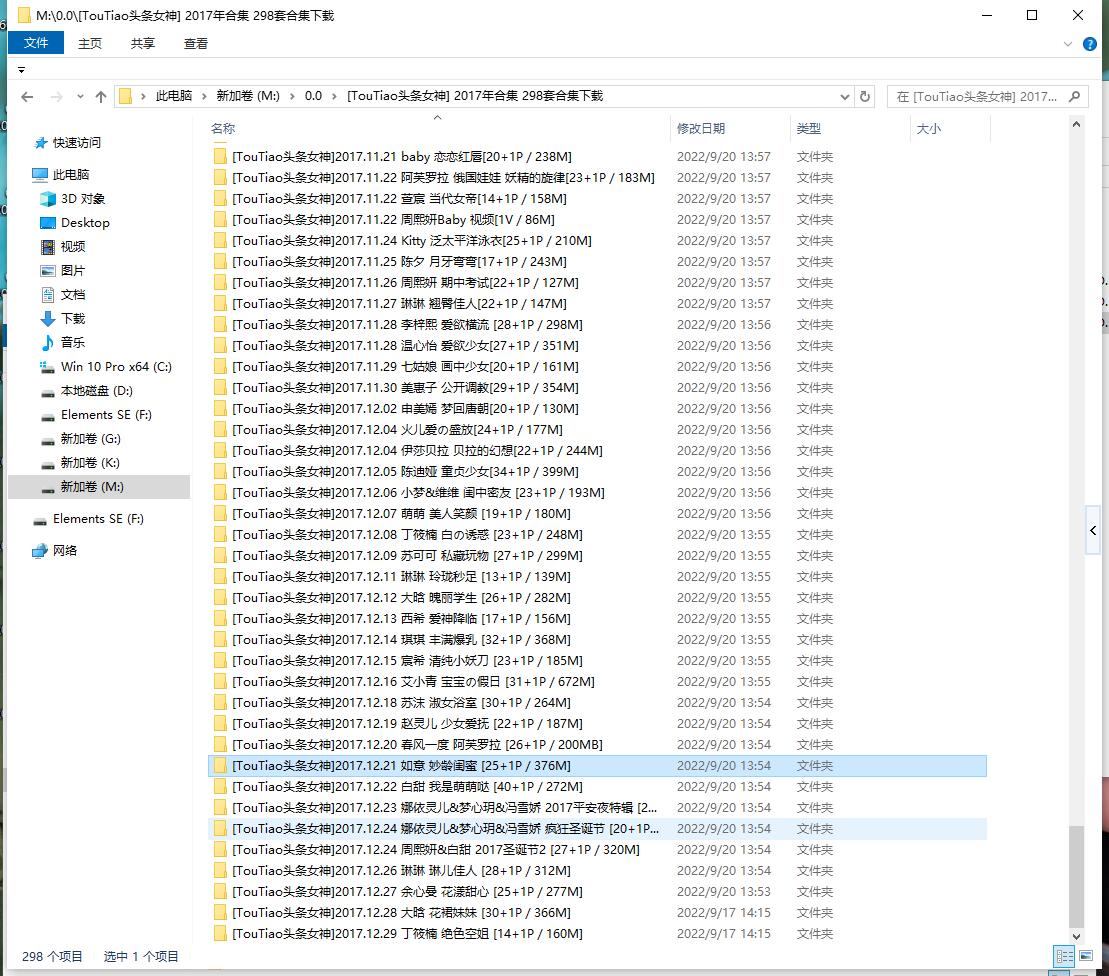
Task: Switch to the 查看 ribbon tab
Action: pyautogui.click(x=196, y=44)
